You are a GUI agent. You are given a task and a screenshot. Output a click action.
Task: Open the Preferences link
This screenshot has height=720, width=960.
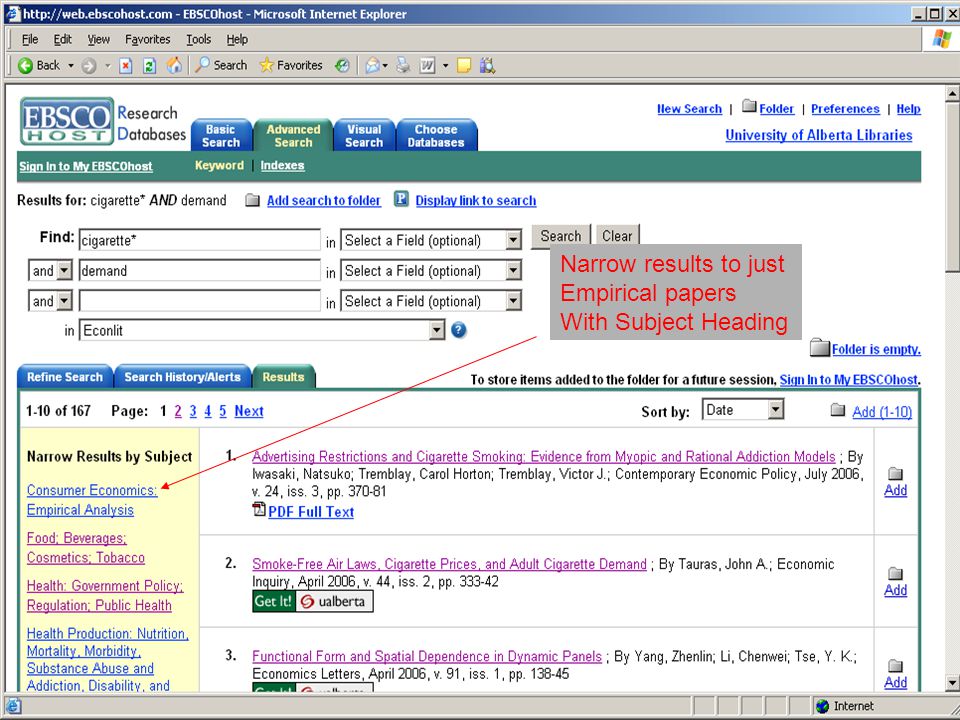click(845, 109)
